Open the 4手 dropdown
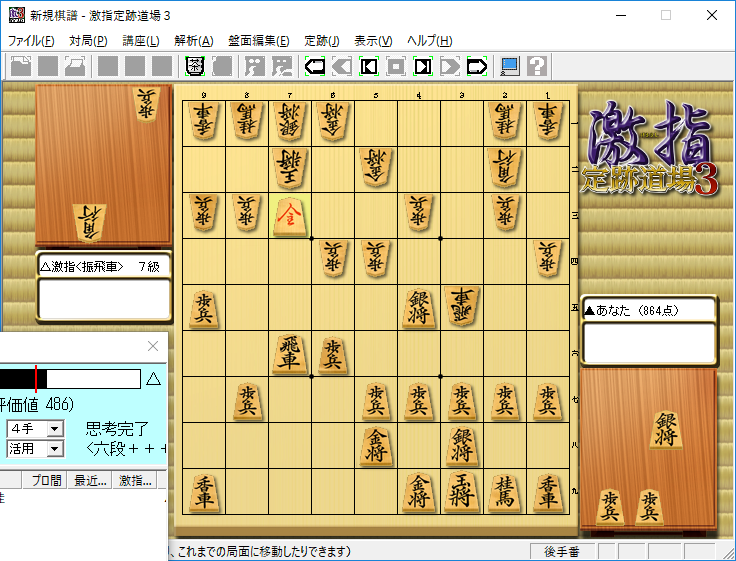 point(54,429)
